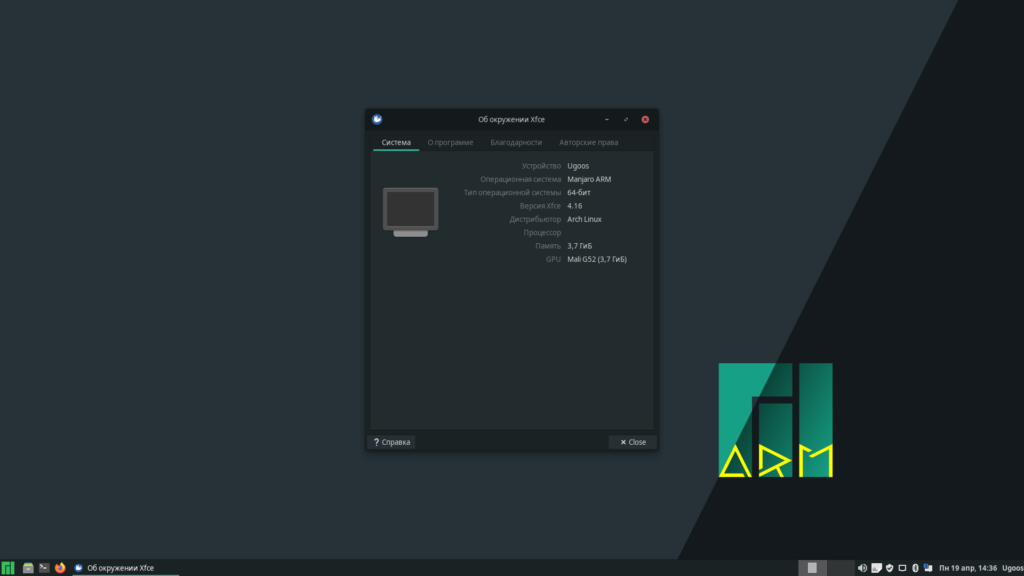Viewport: 1024px width, 576px height.
Task: Switch to the second workspace in the pager
Action: (x=840, y=568)
